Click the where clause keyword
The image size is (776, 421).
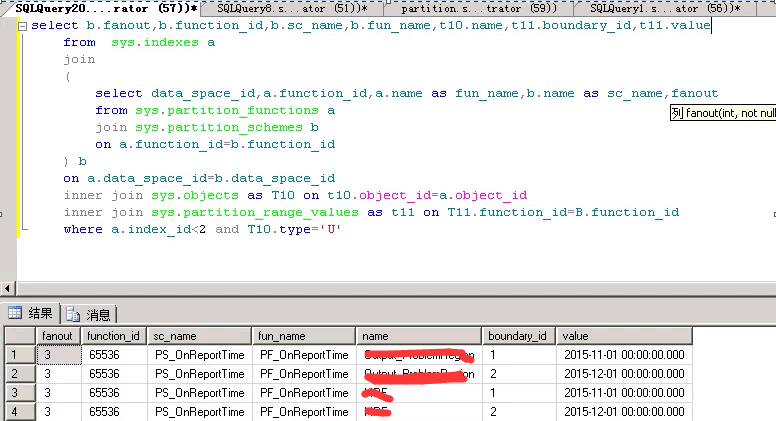[x=83, y=230]
